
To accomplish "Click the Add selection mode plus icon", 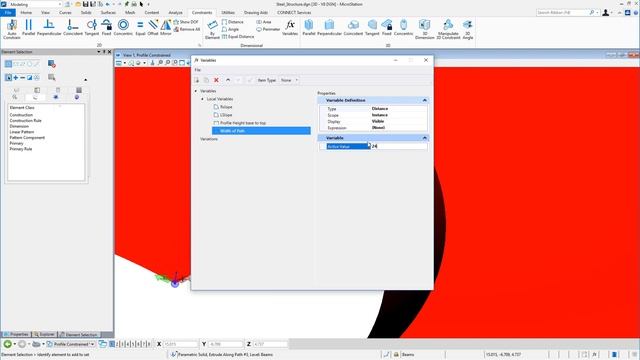I will [16, 78].
